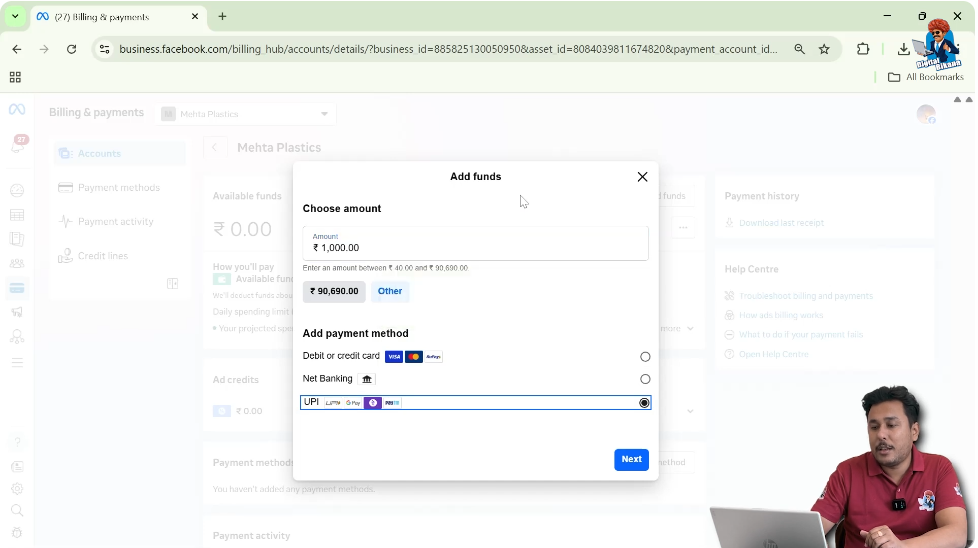Open a new browser tab
Screen dimensions: 978x548
point(222,17)
